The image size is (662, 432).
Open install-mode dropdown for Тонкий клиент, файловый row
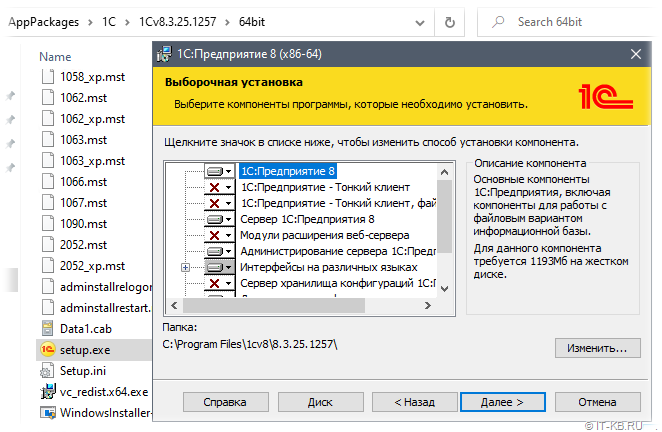tap(220, 203)
